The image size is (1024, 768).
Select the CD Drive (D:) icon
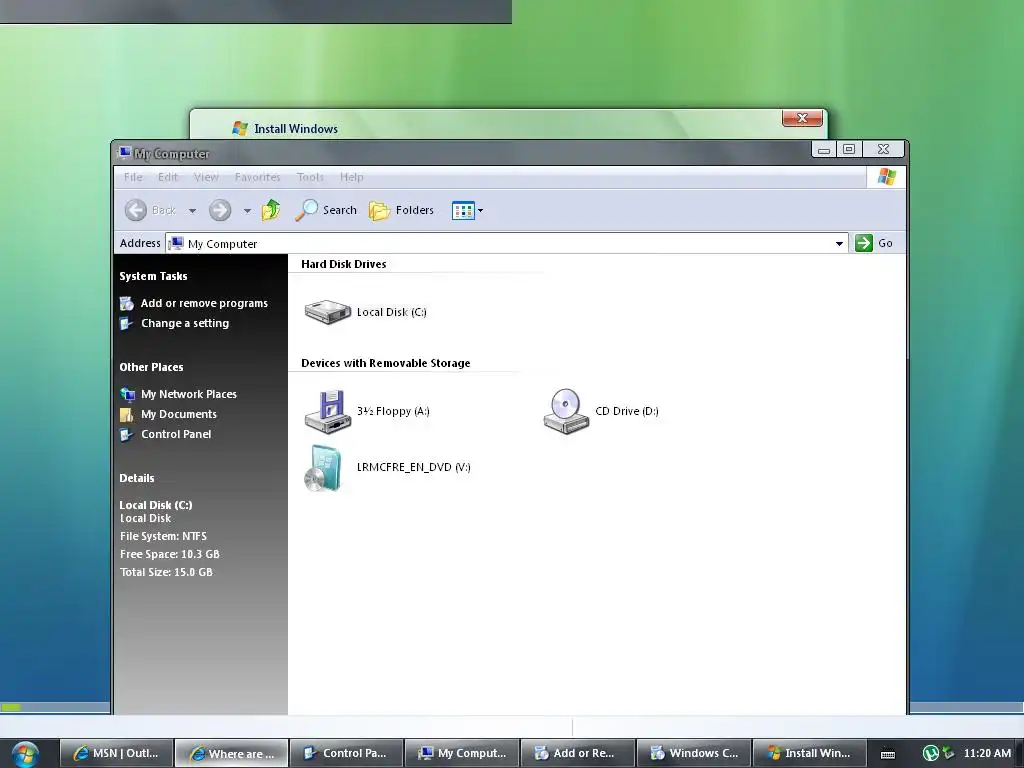566,411
